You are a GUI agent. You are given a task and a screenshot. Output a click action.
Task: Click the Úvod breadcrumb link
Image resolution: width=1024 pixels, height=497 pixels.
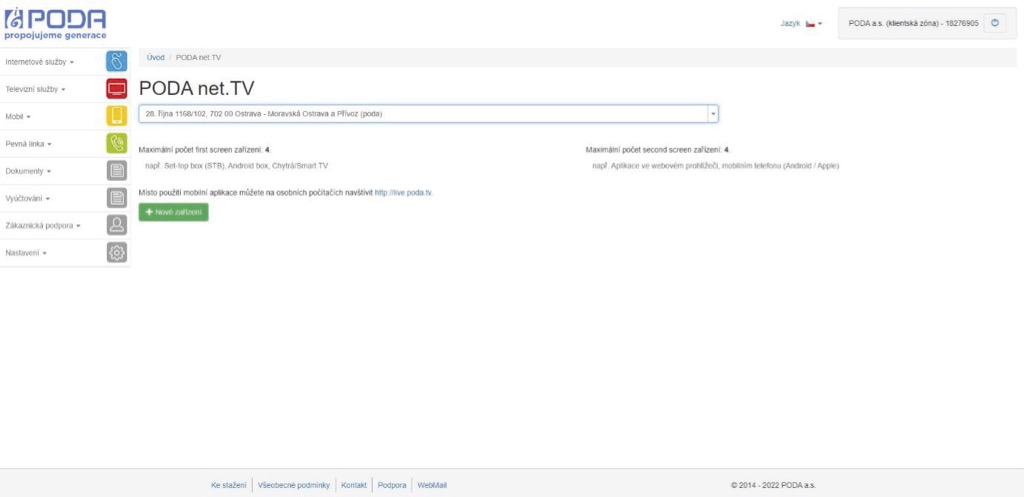click(x=155, y=57)
